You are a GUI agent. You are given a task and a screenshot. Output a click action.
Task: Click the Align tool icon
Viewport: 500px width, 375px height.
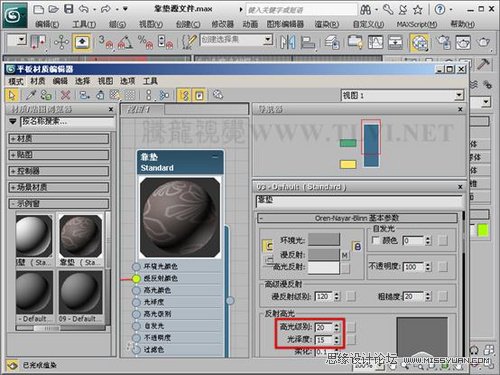(308, 42)
